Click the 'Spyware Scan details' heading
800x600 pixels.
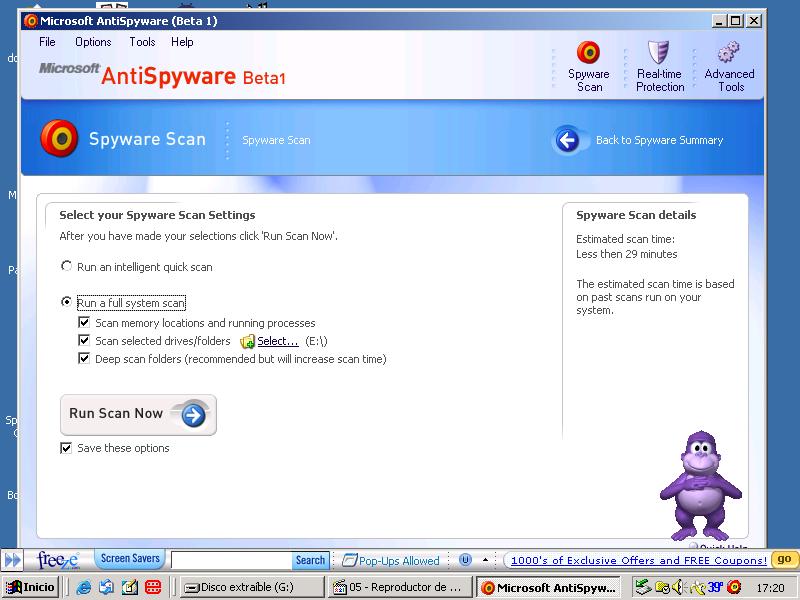(x=636, y=215)
